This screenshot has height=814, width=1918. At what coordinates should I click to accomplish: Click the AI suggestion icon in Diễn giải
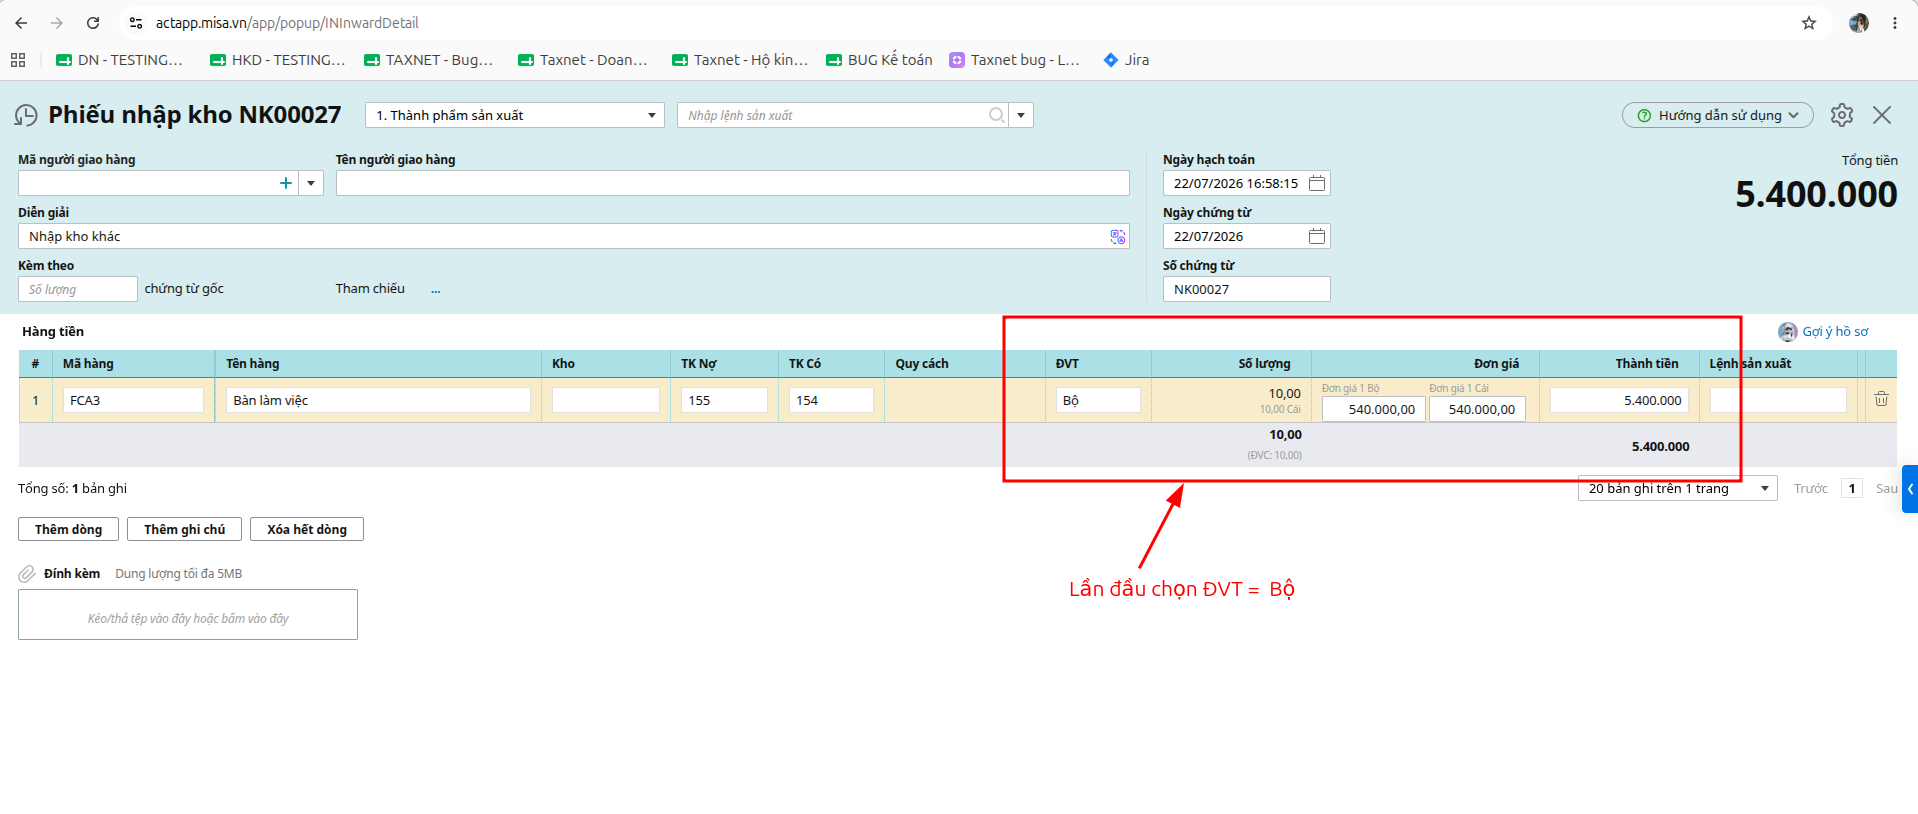tap(1118, 236)
